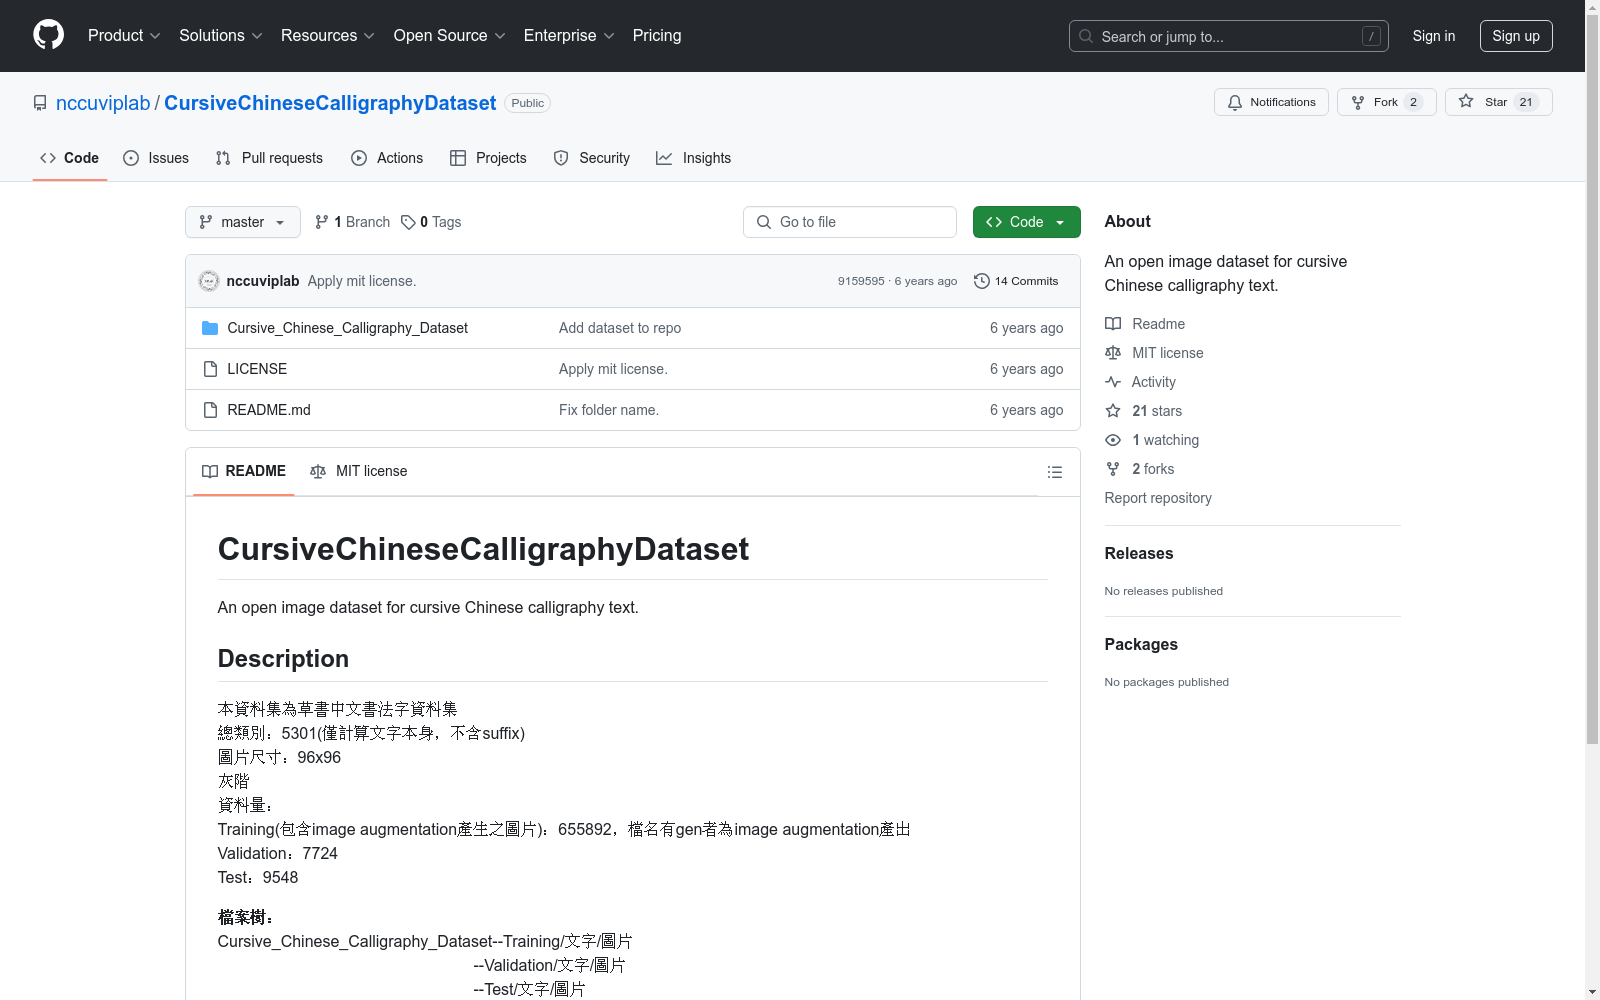This screenshot has width=1600, height=1000.
Task: Click the eye icon beside 1 watching
Action: pos(1113,440)
